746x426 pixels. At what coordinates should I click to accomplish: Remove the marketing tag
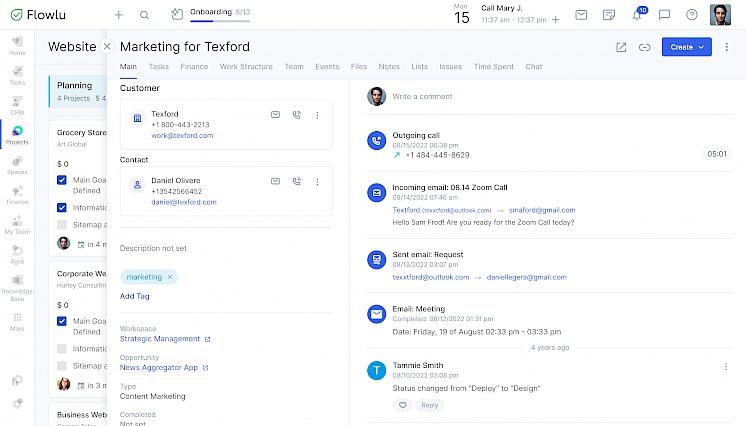[x=170, y=277]
